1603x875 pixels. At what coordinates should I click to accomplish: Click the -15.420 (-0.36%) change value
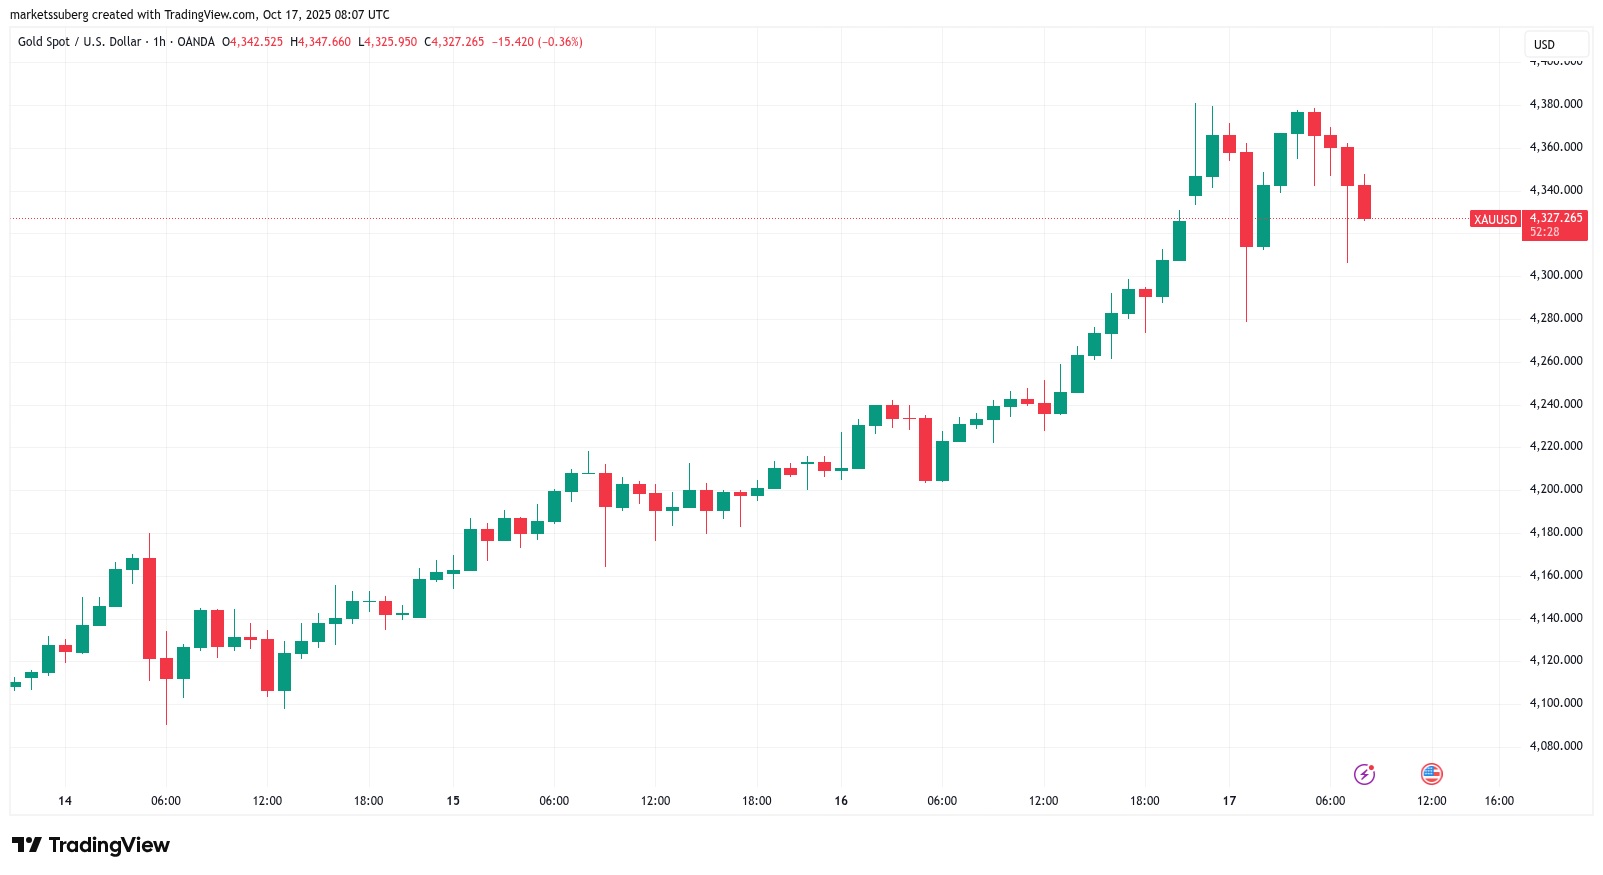click(537, 42)
